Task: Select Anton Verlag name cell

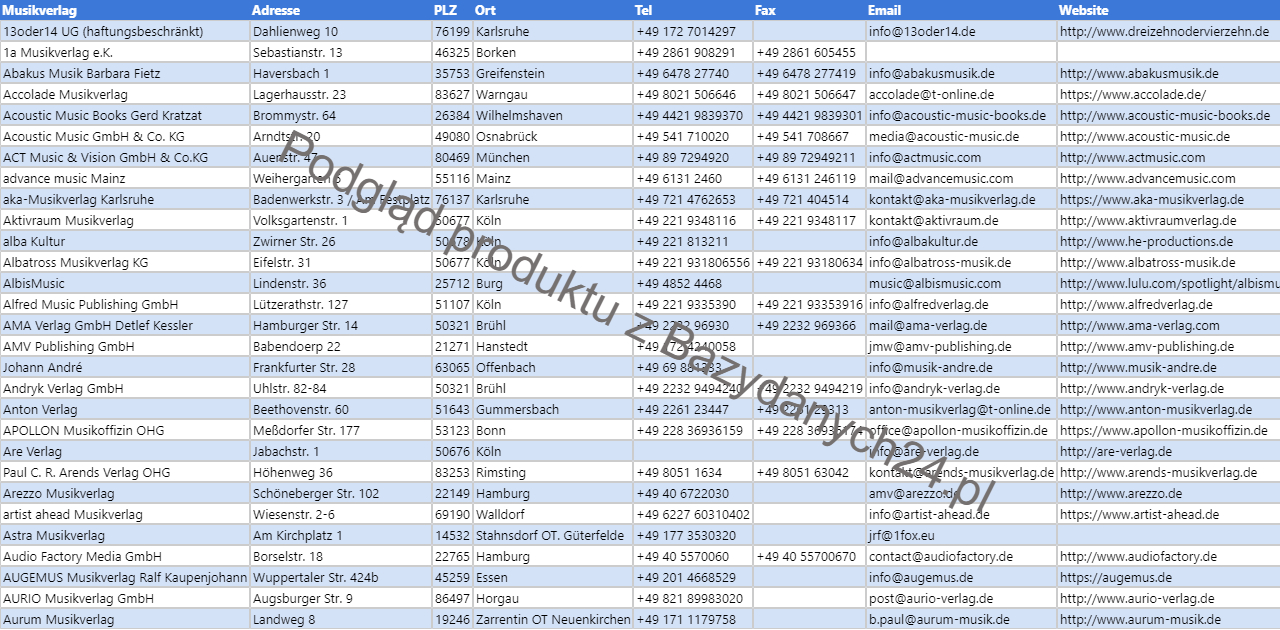Action: click(x=125, y=409)
